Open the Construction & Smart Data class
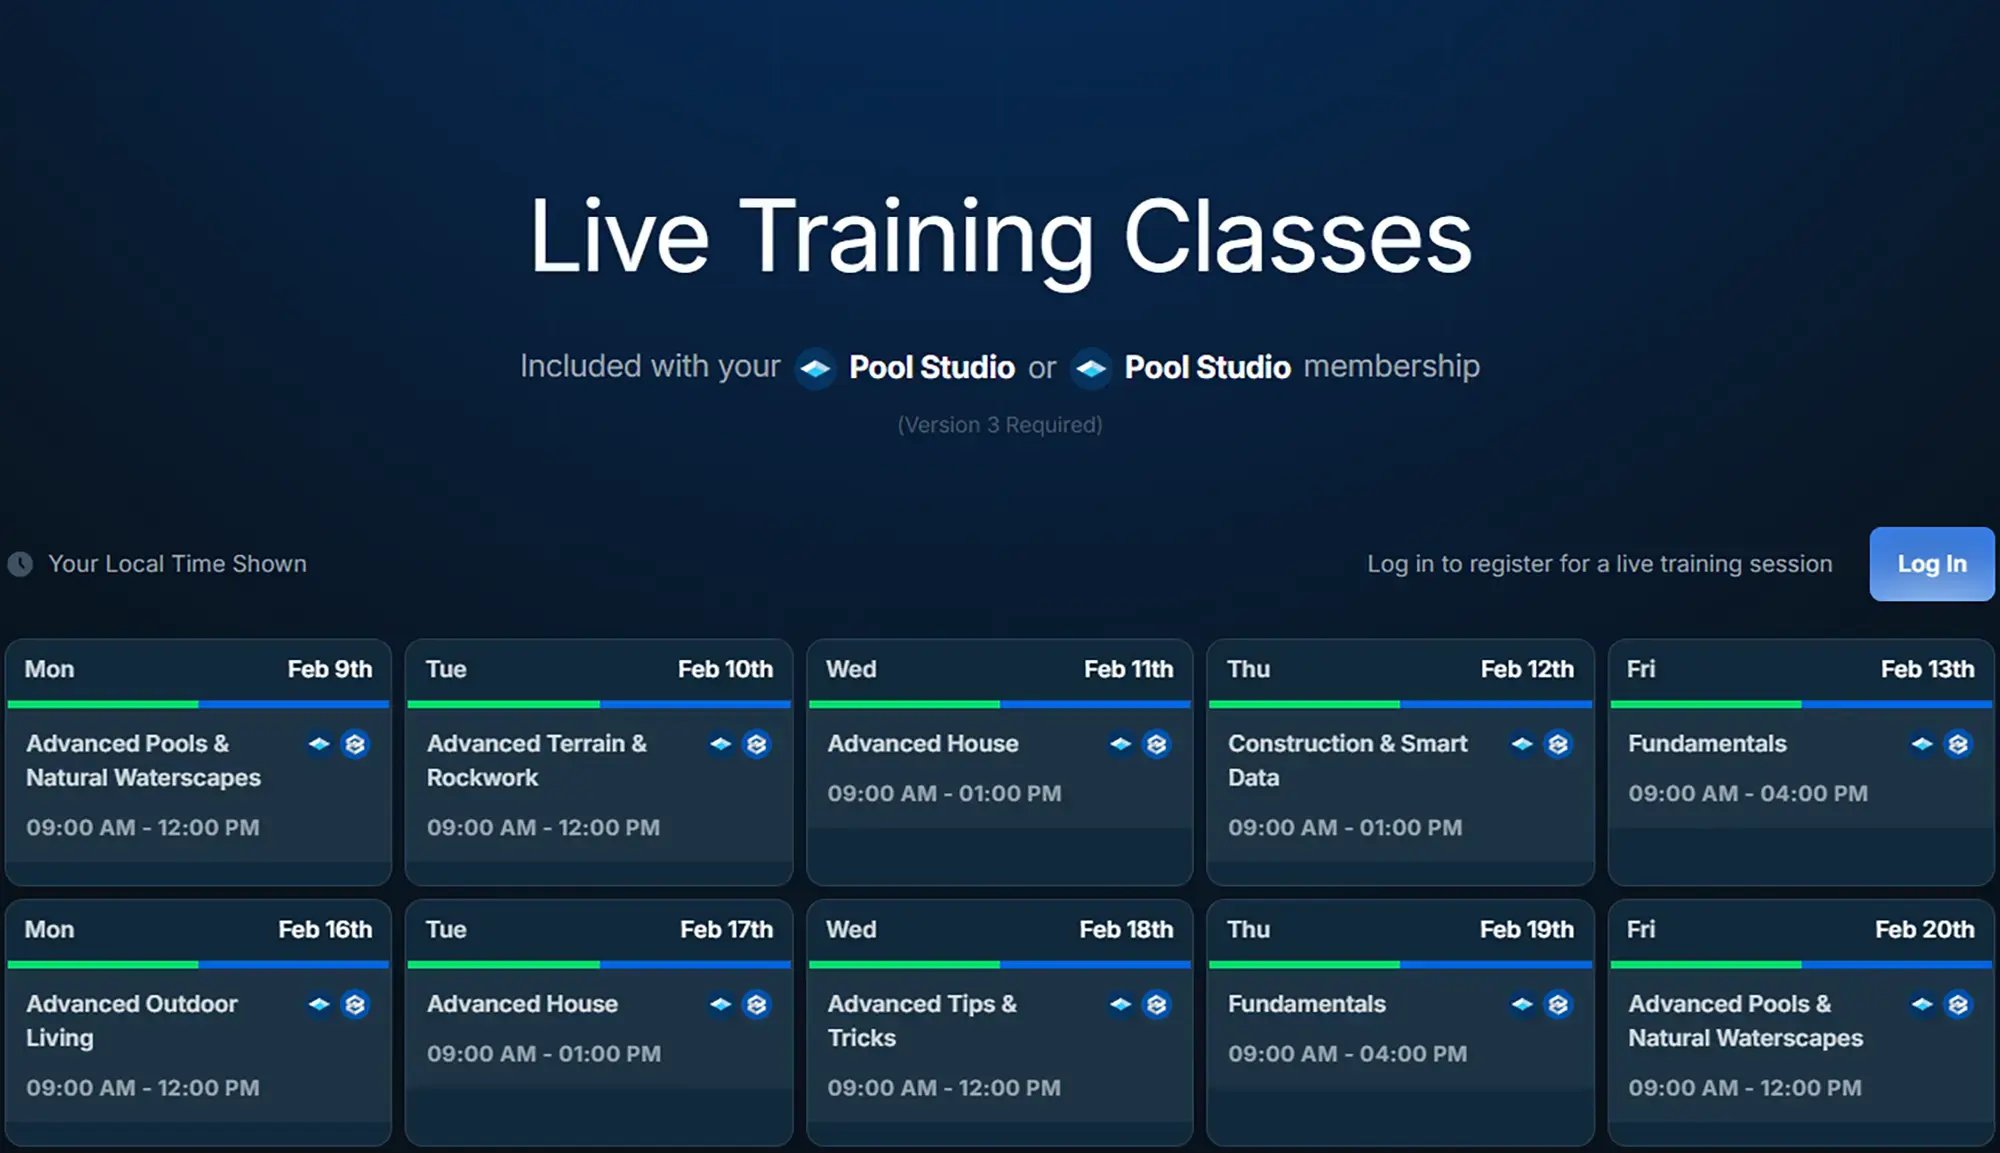Screen dimensions: 2000x1153 1347,761
